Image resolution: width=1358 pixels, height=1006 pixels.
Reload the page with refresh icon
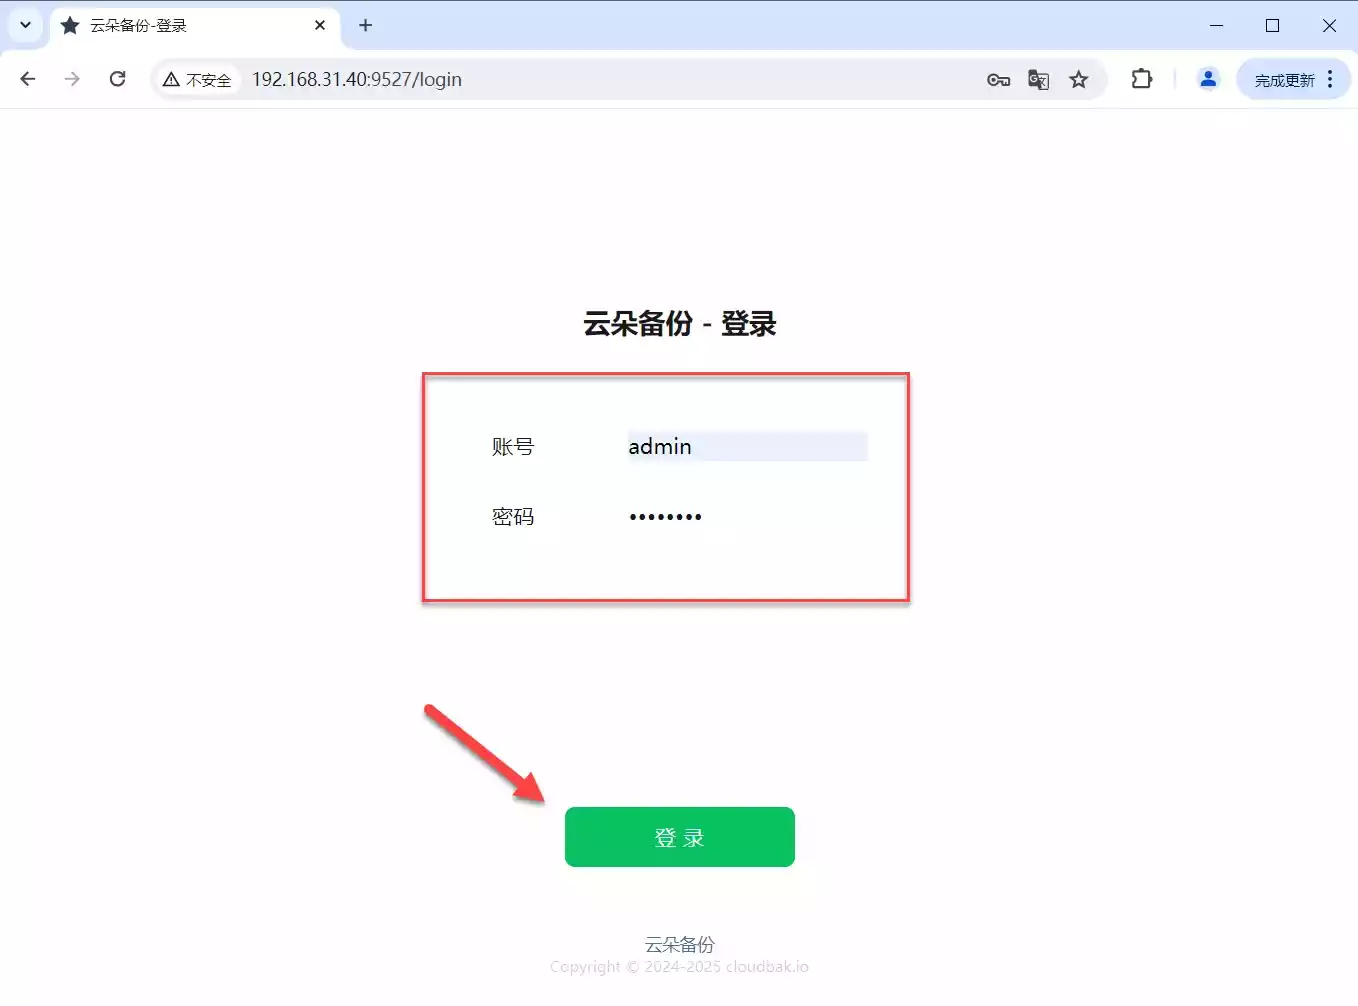coord(118,79)
